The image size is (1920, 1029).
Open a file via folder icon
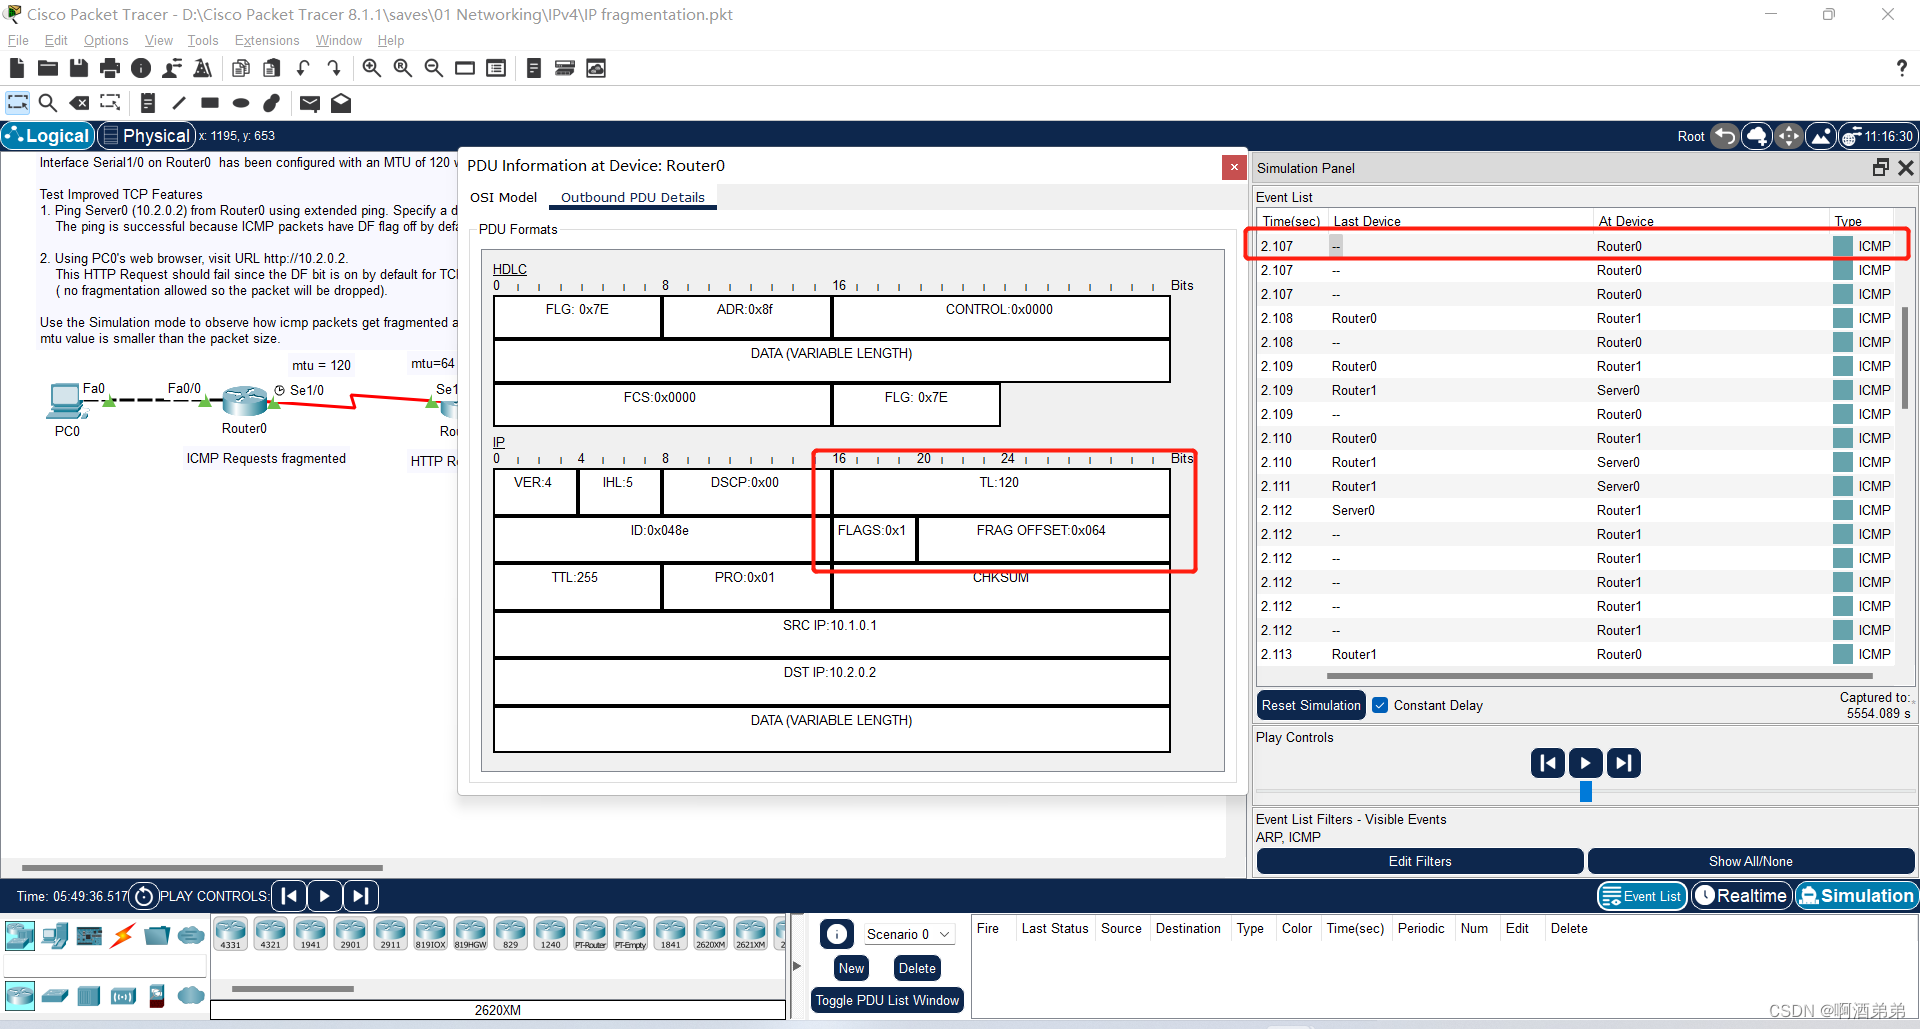coord(47,68)
